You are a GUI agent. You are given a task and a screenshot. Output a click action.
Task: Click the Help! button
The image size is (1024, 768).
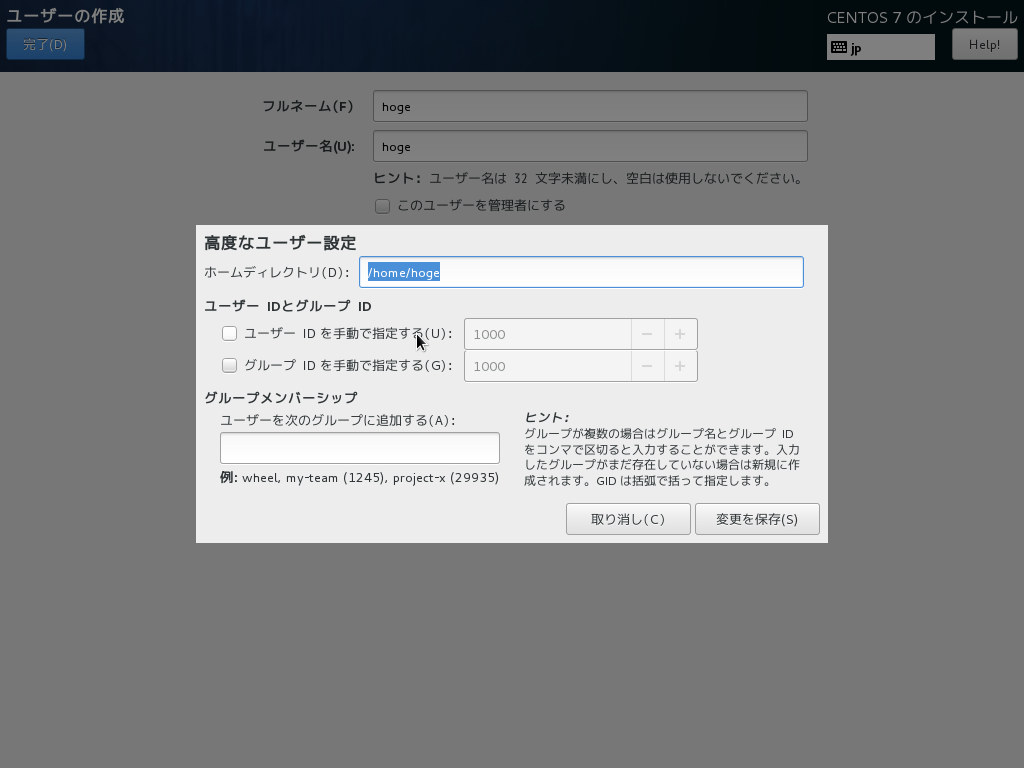pos(984,44)
